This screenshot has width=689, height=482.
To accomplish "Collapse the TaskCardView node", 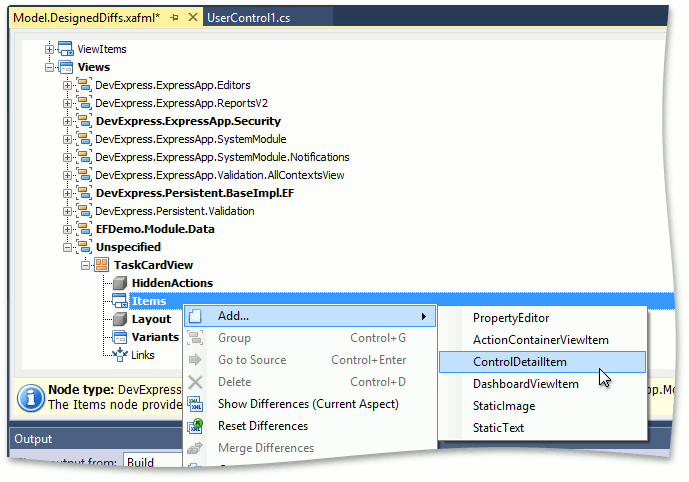I will (x=86, y=265).
